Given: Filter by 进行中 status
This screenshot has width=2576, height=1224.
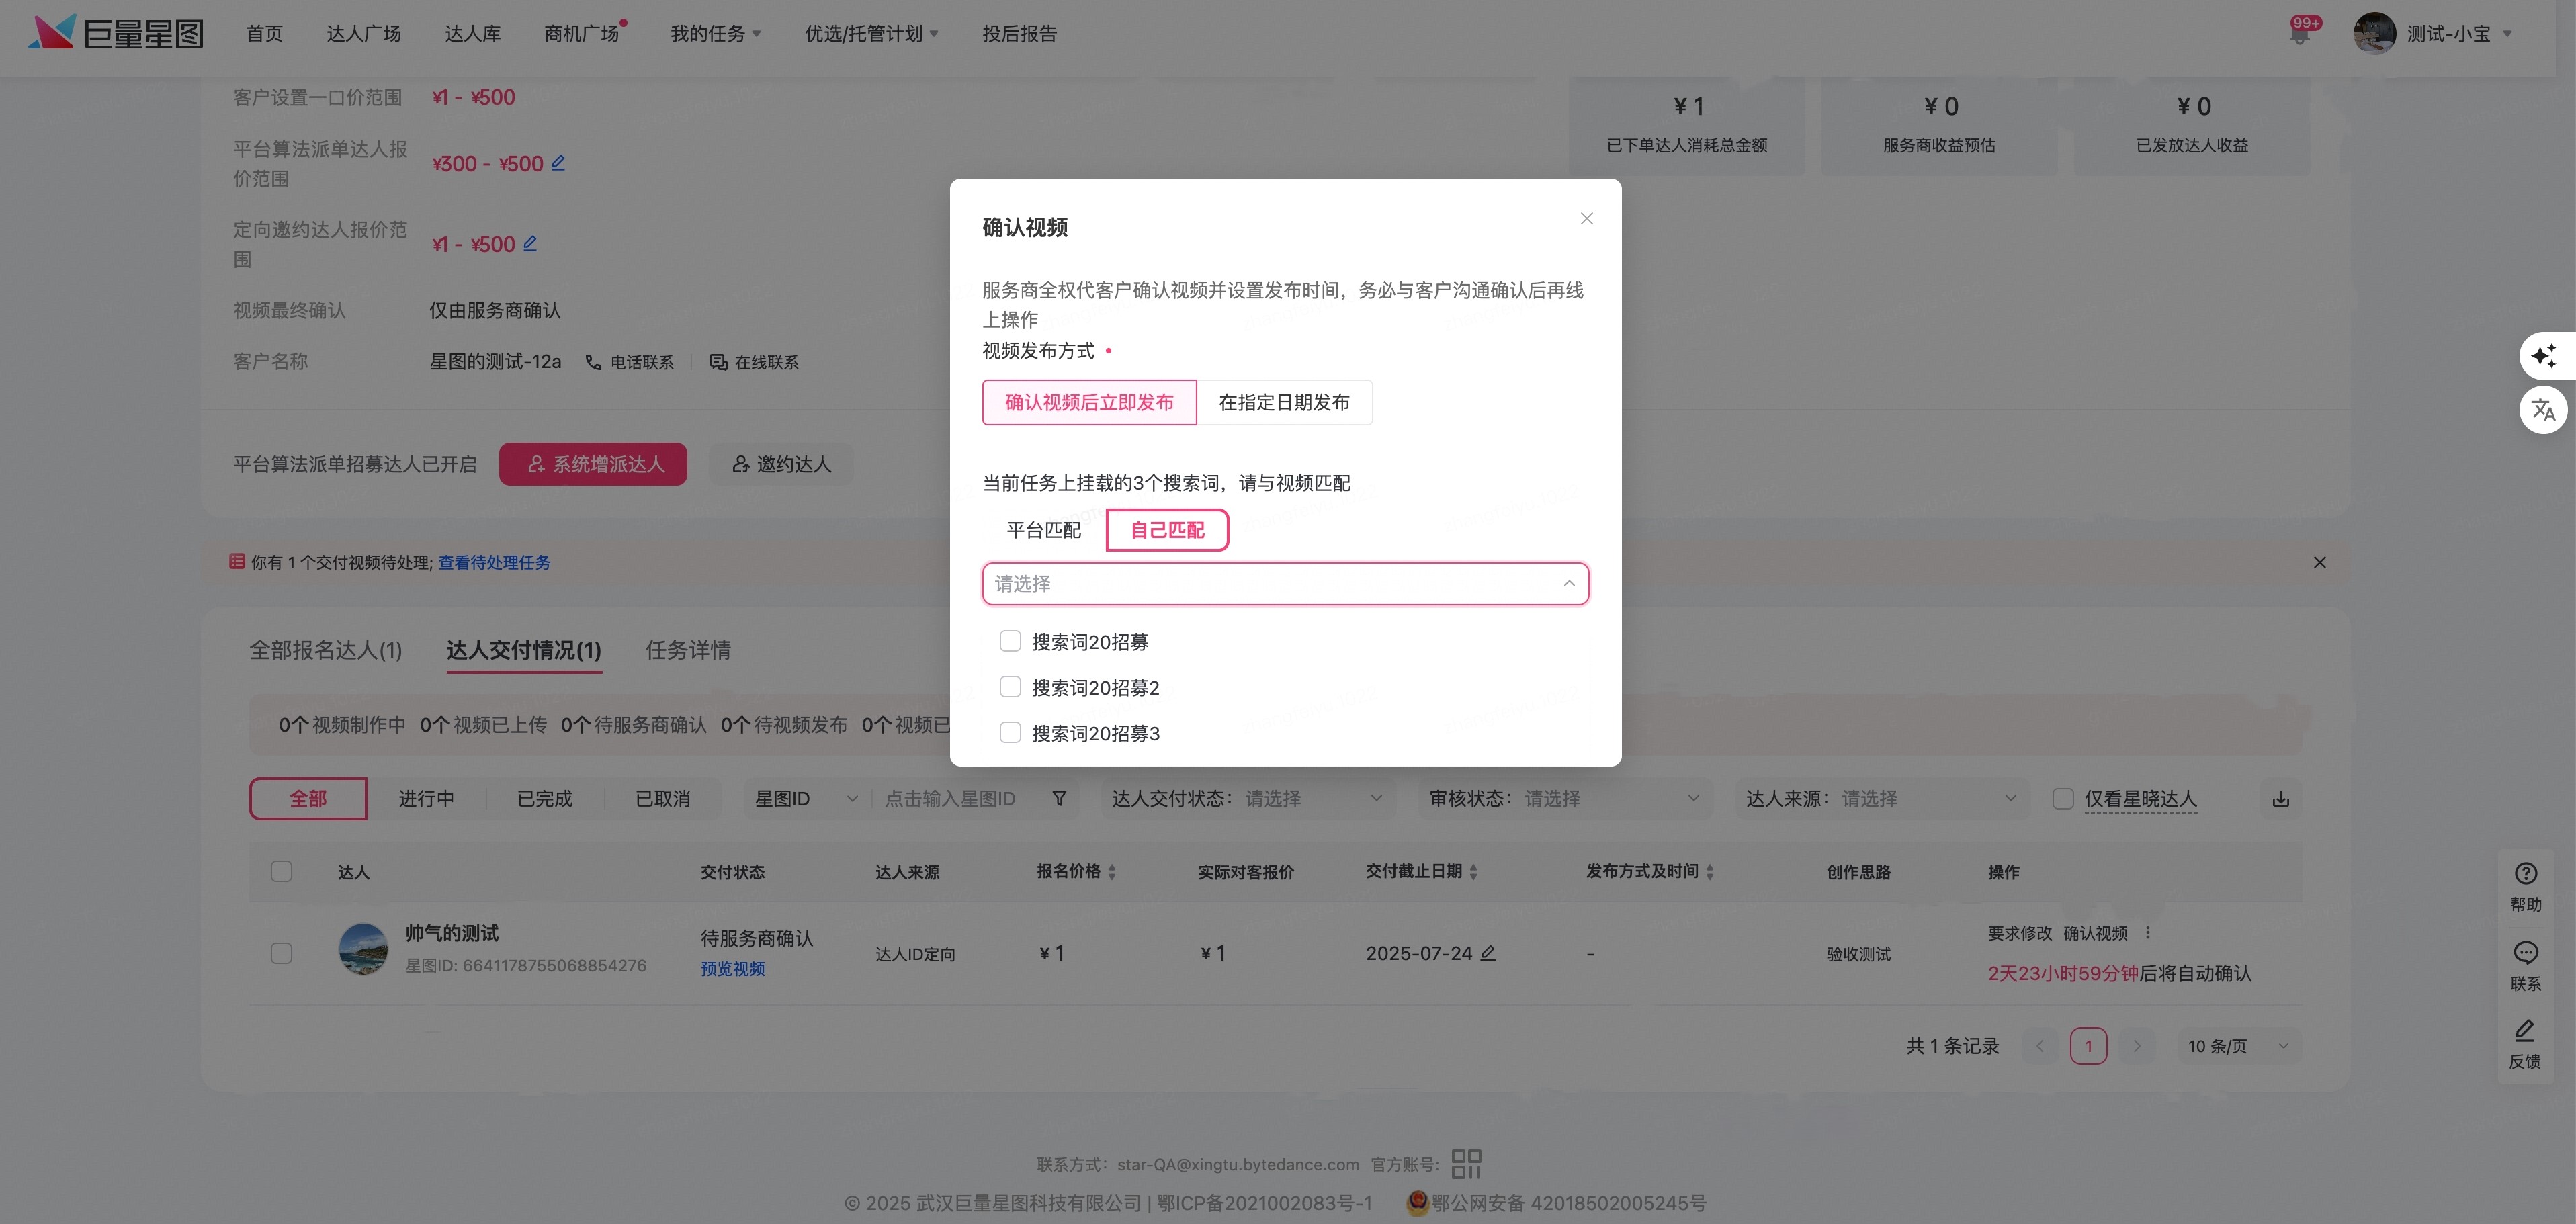Looking at the screenshot, I should tap(426, 798).
